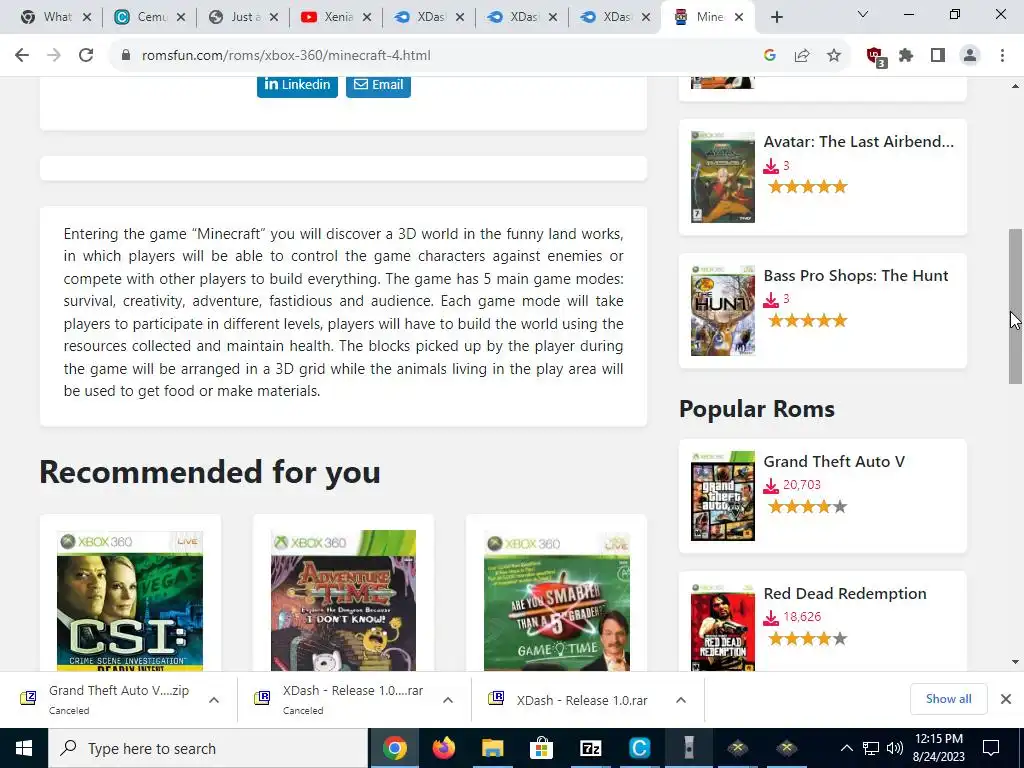This screenshot has height=768, width=1024.
Task: Open Microsoft Store from the taskbar
Action: (541, 748)
